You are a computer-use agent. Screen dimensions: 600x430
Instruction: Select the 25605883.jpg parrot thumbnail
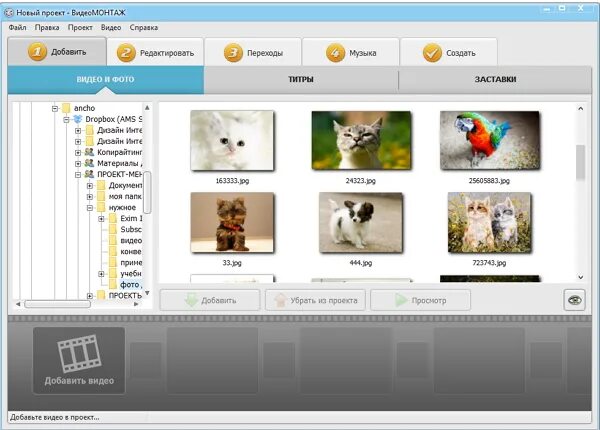(490, 140)
